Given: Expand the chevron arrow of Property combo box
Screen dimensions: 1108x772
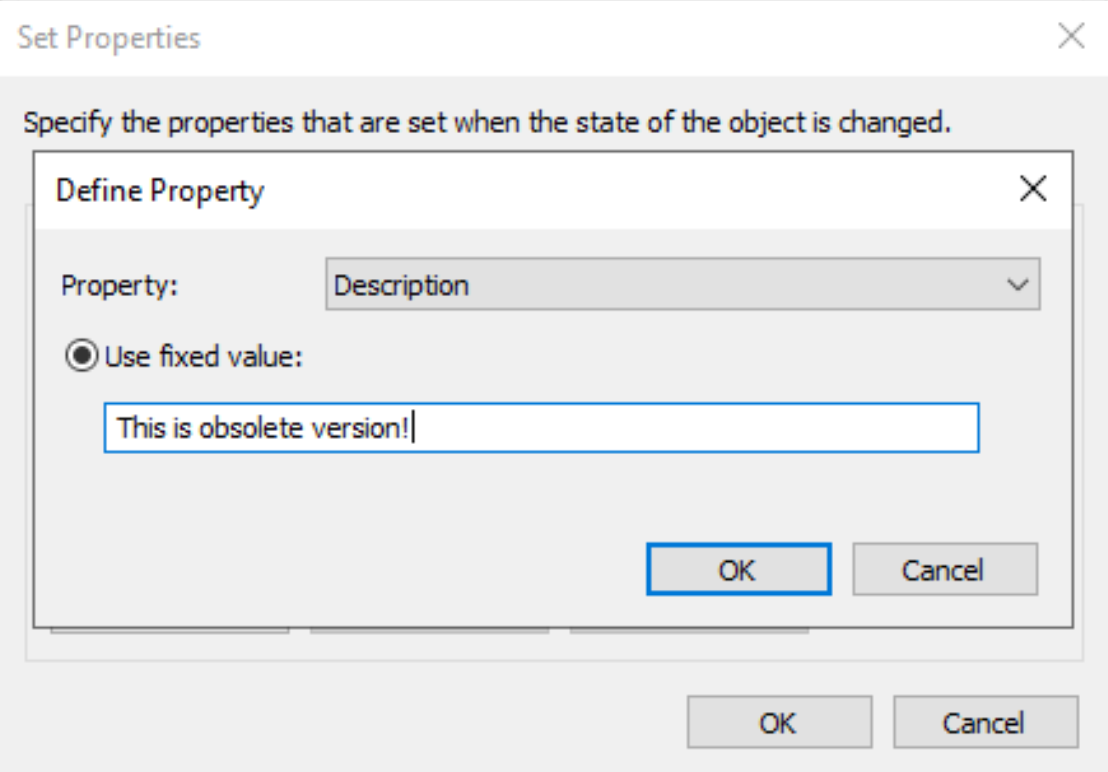Looking at the screenshot, I should click(1018, 285).
